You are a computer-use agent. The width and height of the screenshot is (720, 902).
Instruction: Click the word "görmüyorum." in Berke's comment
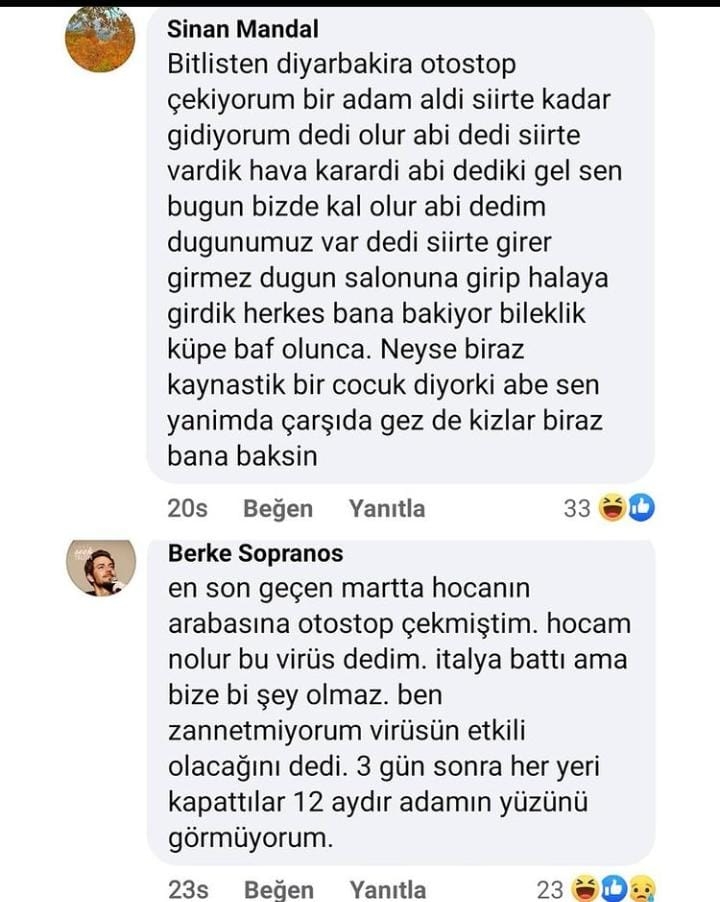tap(249, 838)
